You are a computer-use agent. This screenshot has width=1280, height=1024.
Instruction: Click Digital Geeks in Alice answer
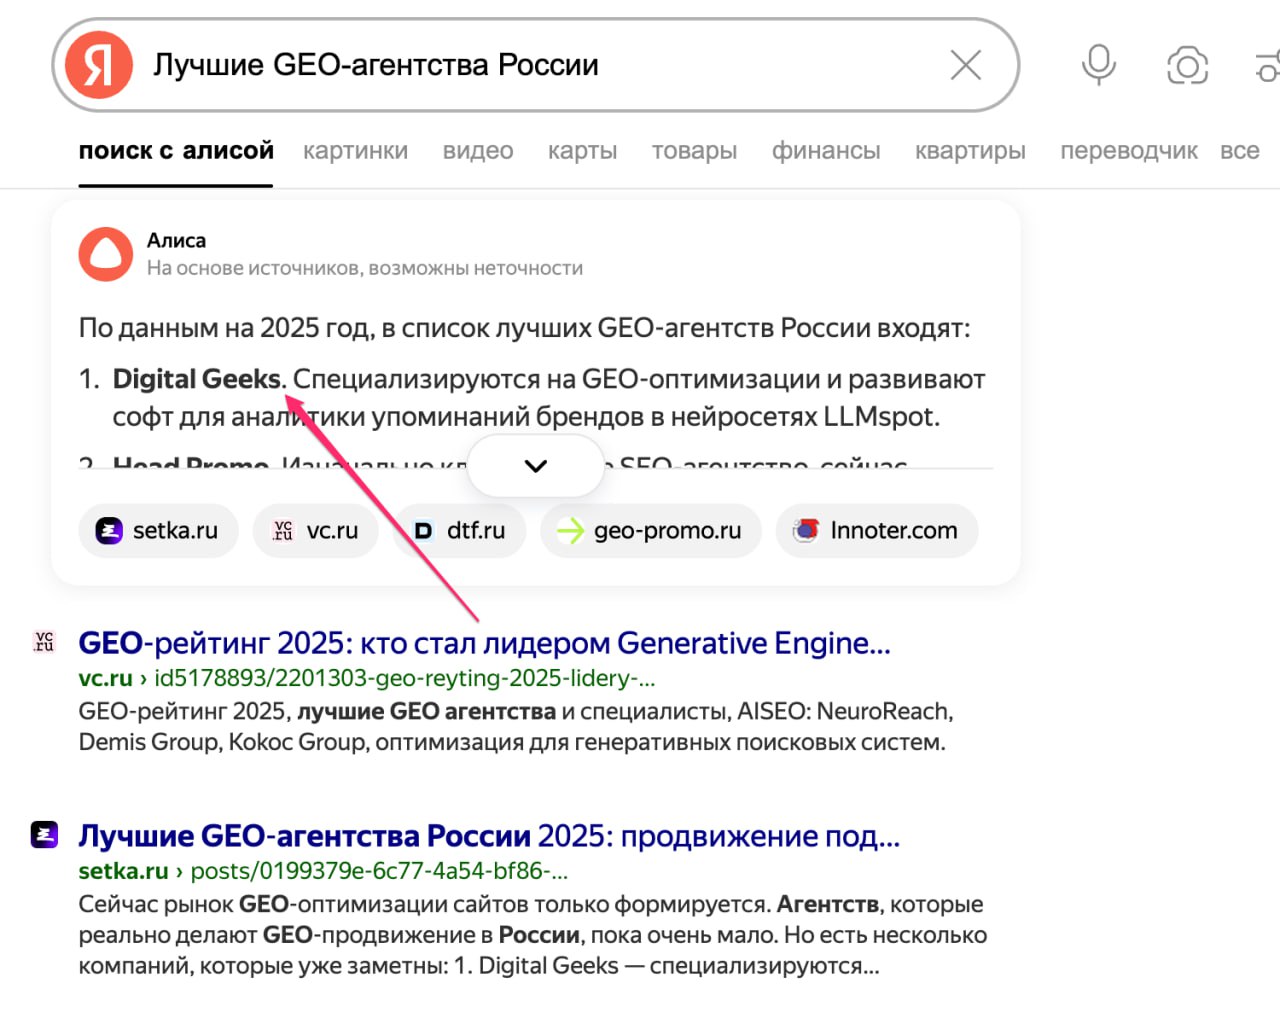coord(197,379)
